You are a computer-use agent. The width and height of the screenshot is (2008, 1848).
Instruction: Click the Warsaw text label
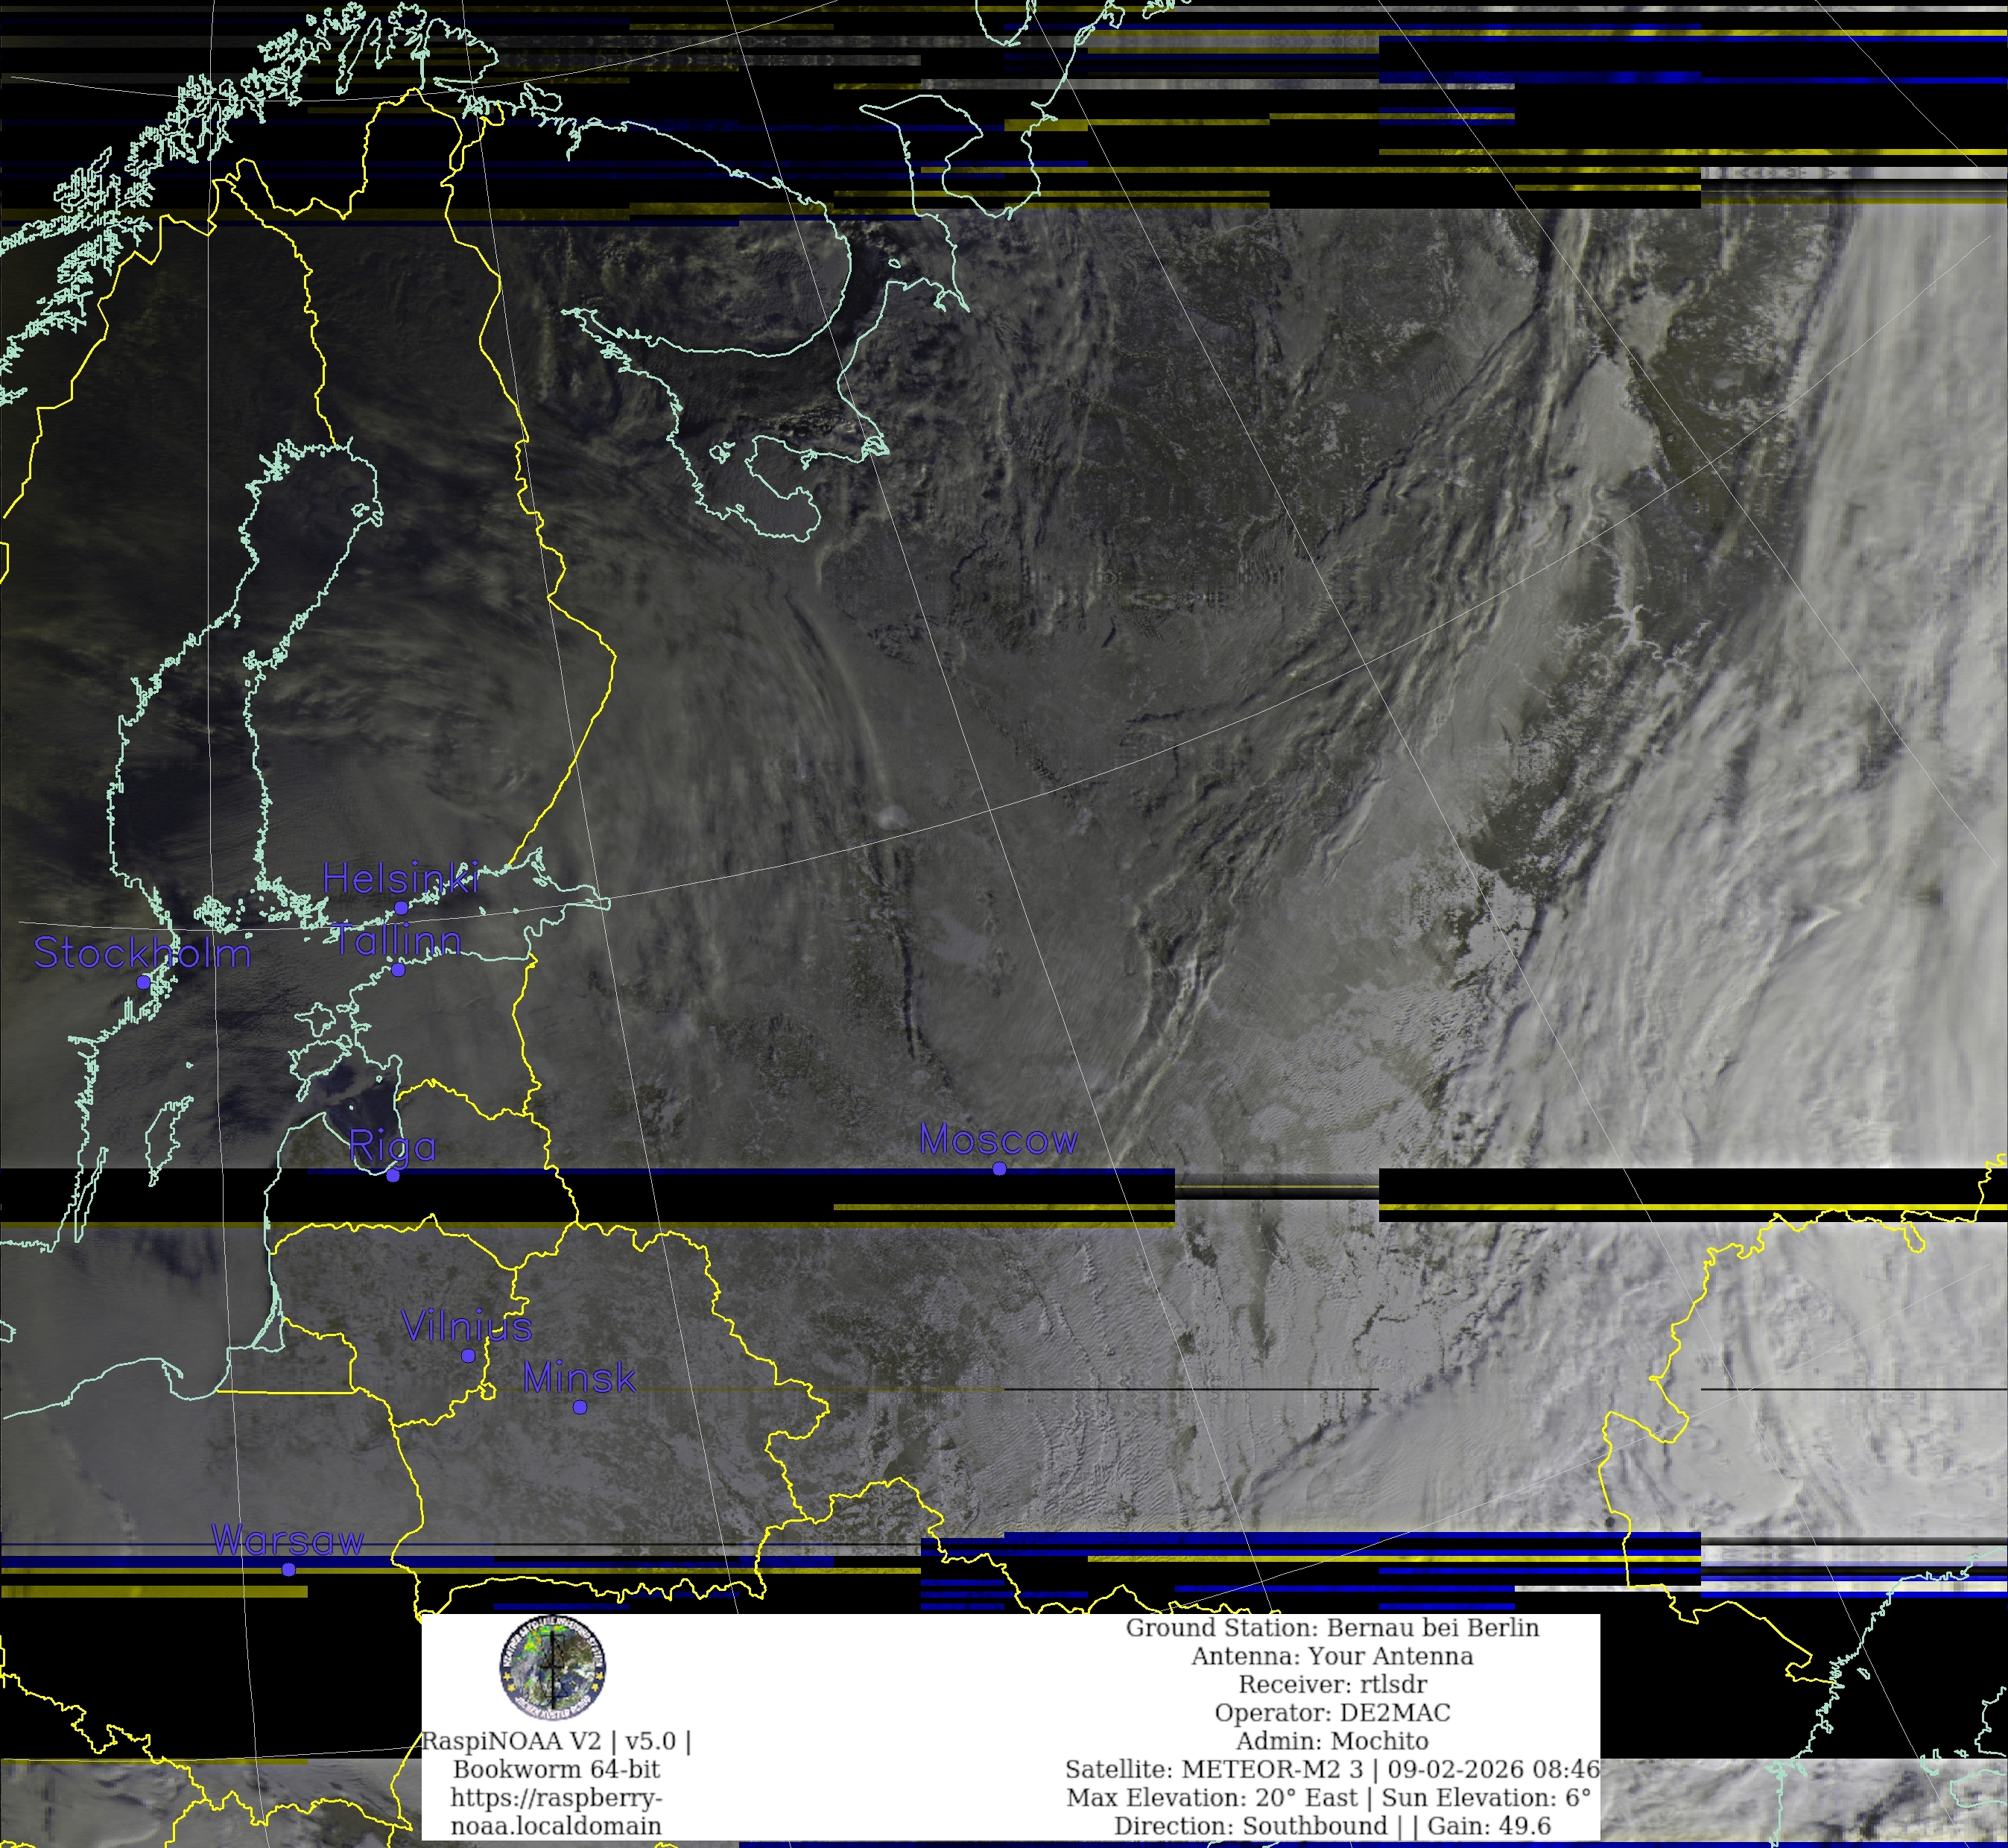288,1540
